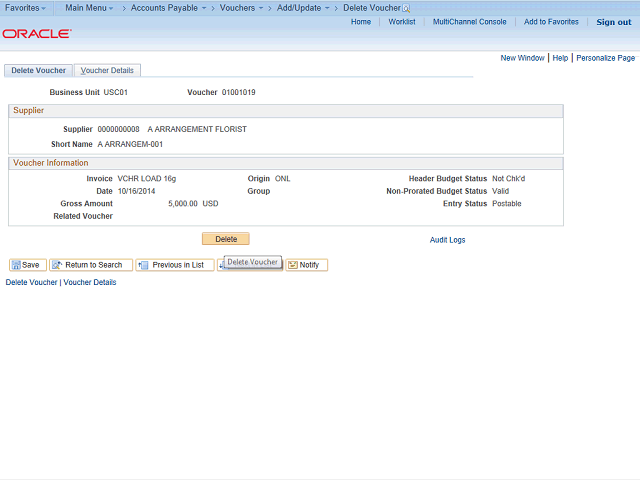Click Personalize Page link
The image size is (640, 480).
click(x=605, y=58)
